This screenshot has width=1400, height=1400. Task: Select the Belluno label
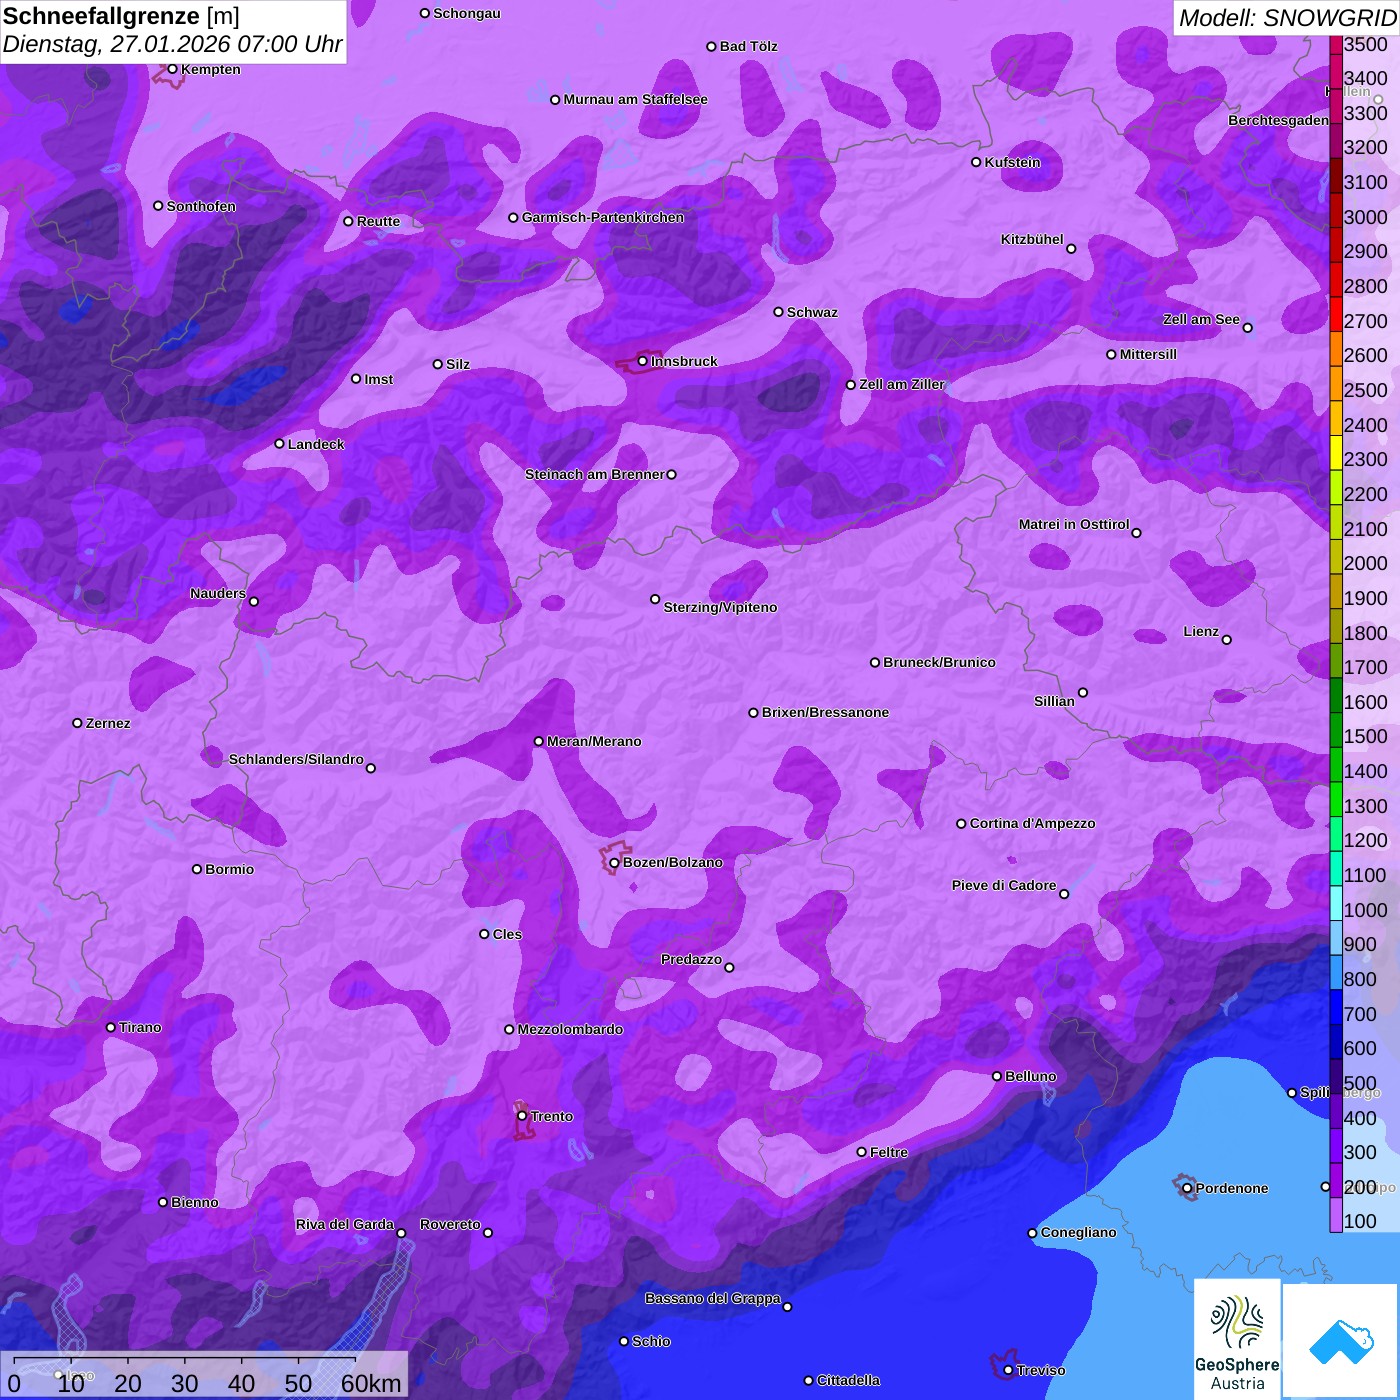click(x=1030, y=1076)
